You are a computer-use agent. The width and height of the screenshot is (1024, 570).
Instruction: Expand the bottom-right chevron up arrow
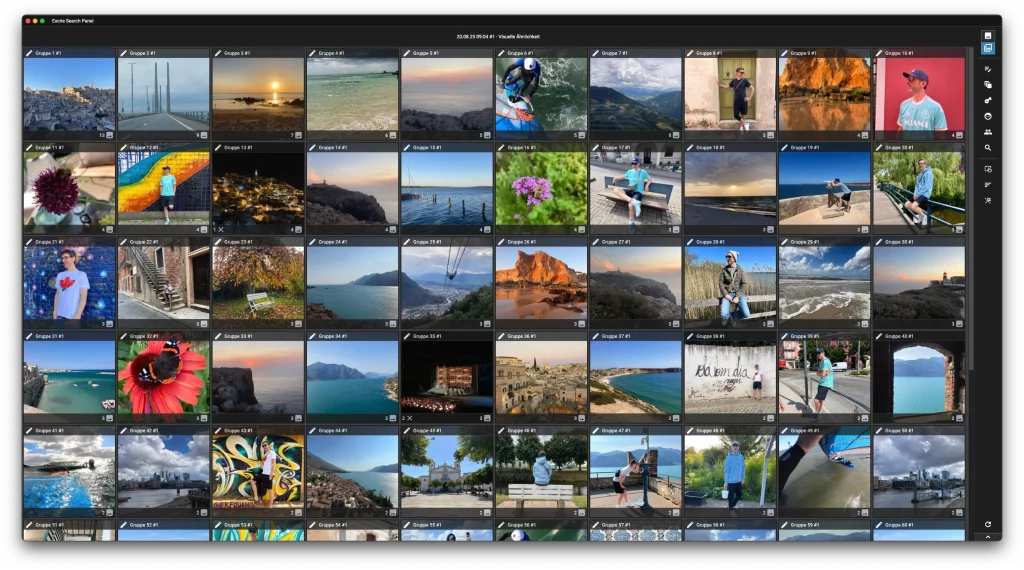tap(988, 537)
